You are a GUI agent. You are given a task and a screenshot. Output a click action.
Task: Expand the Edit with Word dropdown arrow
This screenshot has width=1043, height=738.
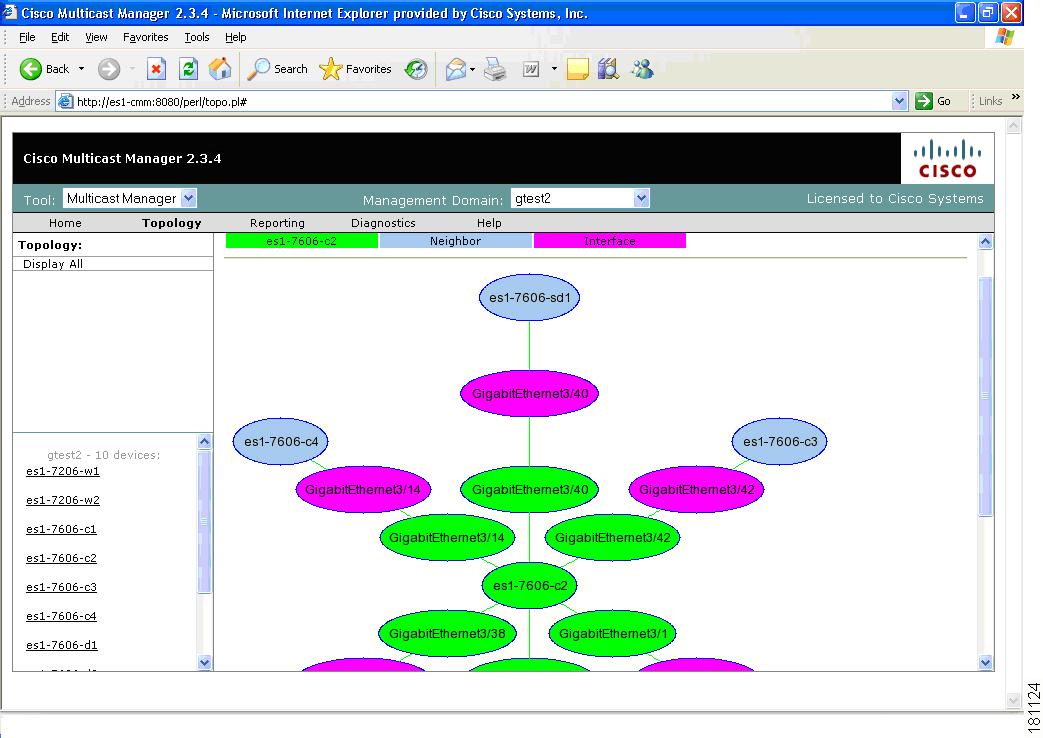554,69
